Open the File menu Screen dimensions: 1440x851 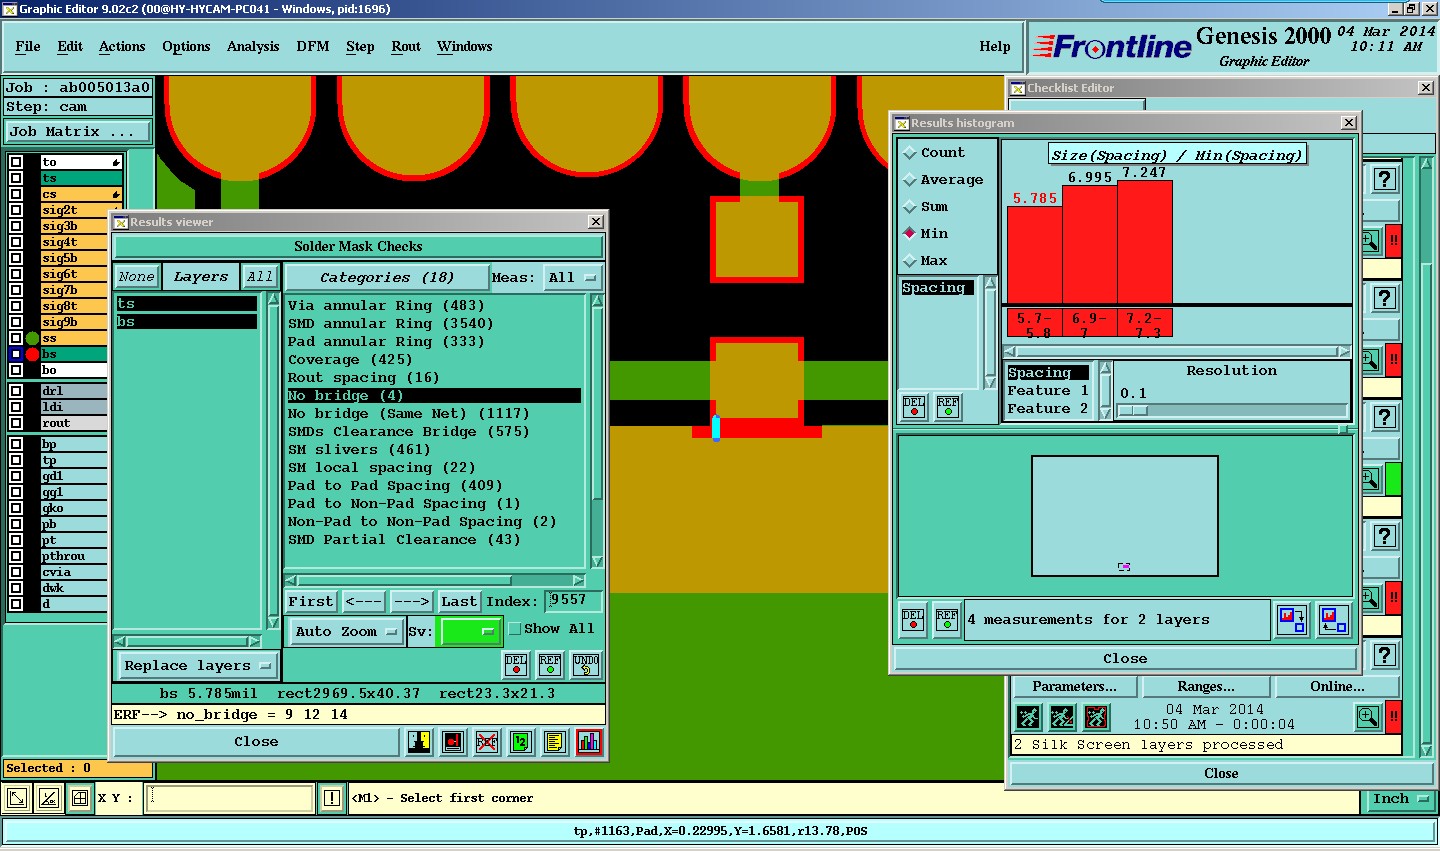[x=28, y=47]
